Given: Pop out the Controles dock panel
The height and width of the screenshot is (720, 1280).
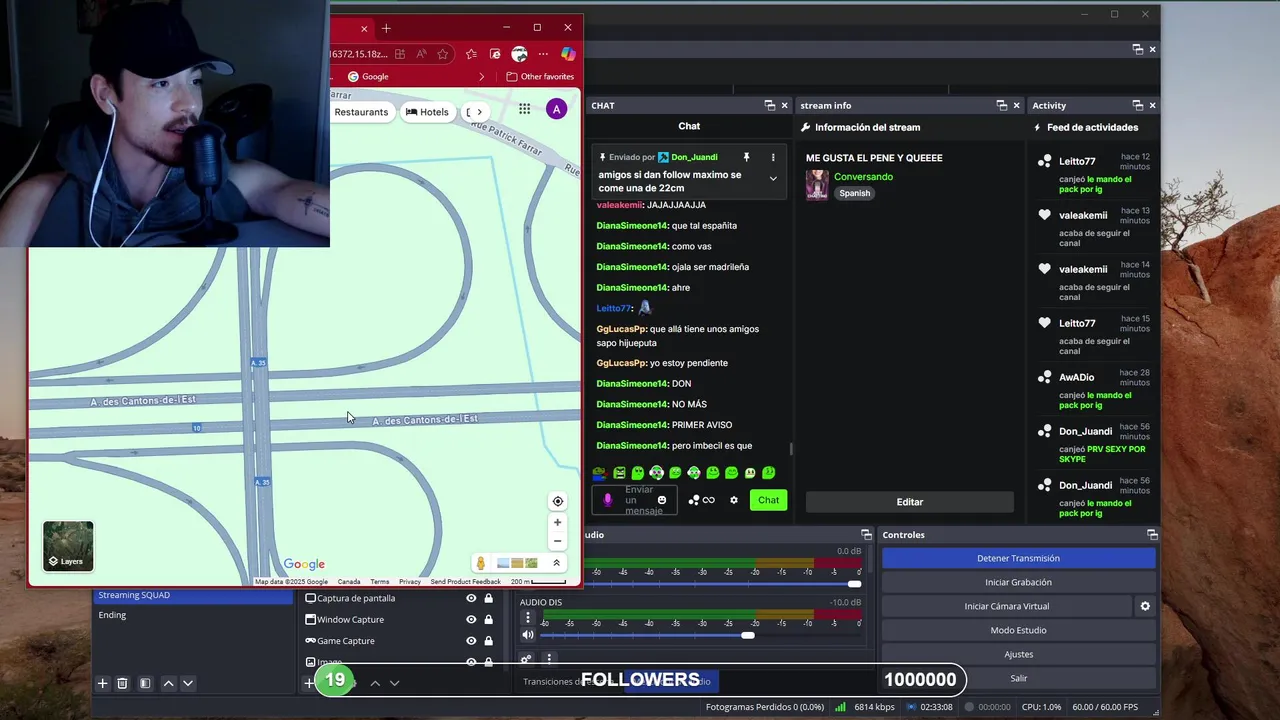Looking at the screenshot, I should [1152, 535].
